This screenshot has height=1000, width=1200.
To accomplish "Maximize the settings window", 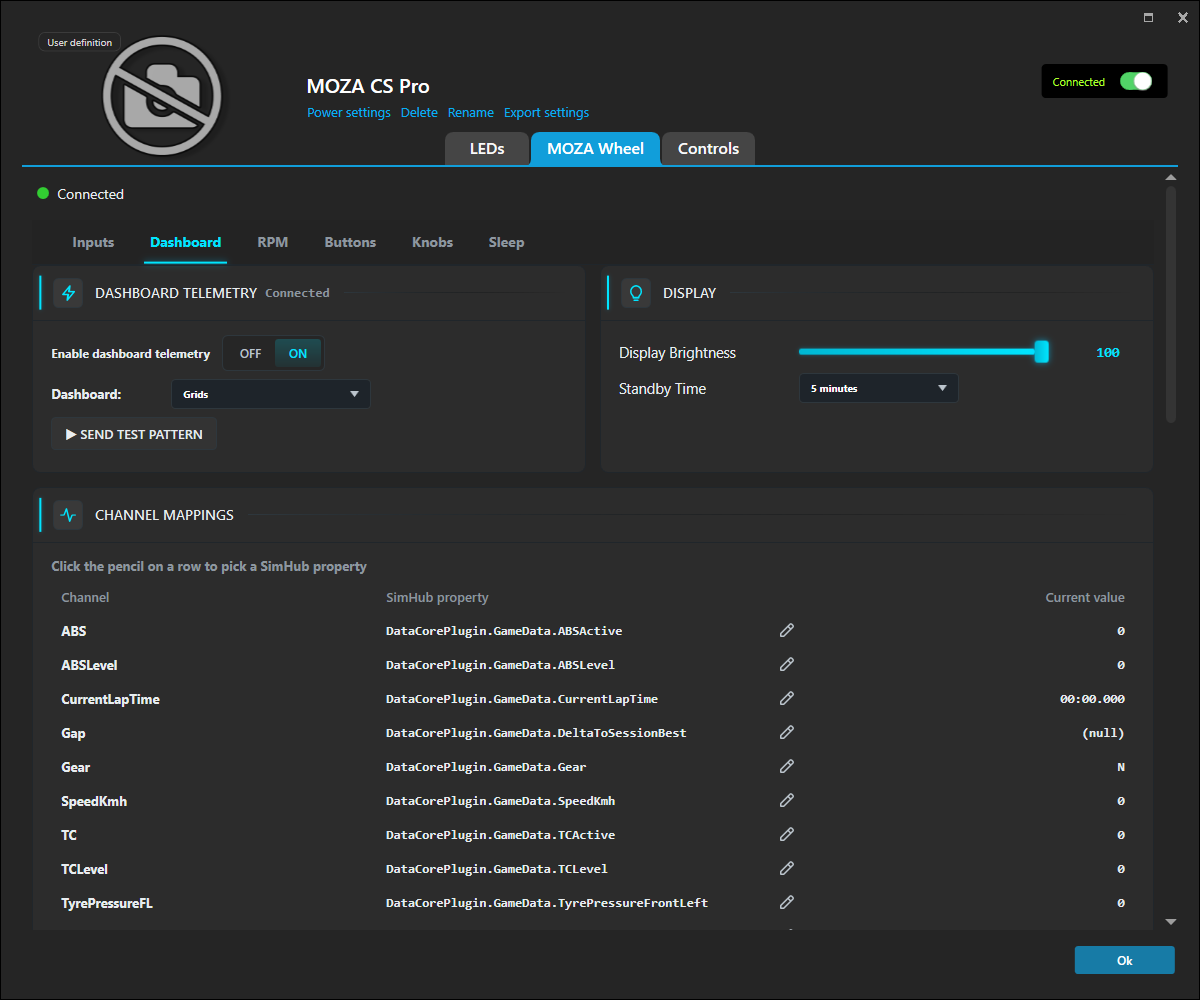I will pyautogui.click(x=1149, y=17).
